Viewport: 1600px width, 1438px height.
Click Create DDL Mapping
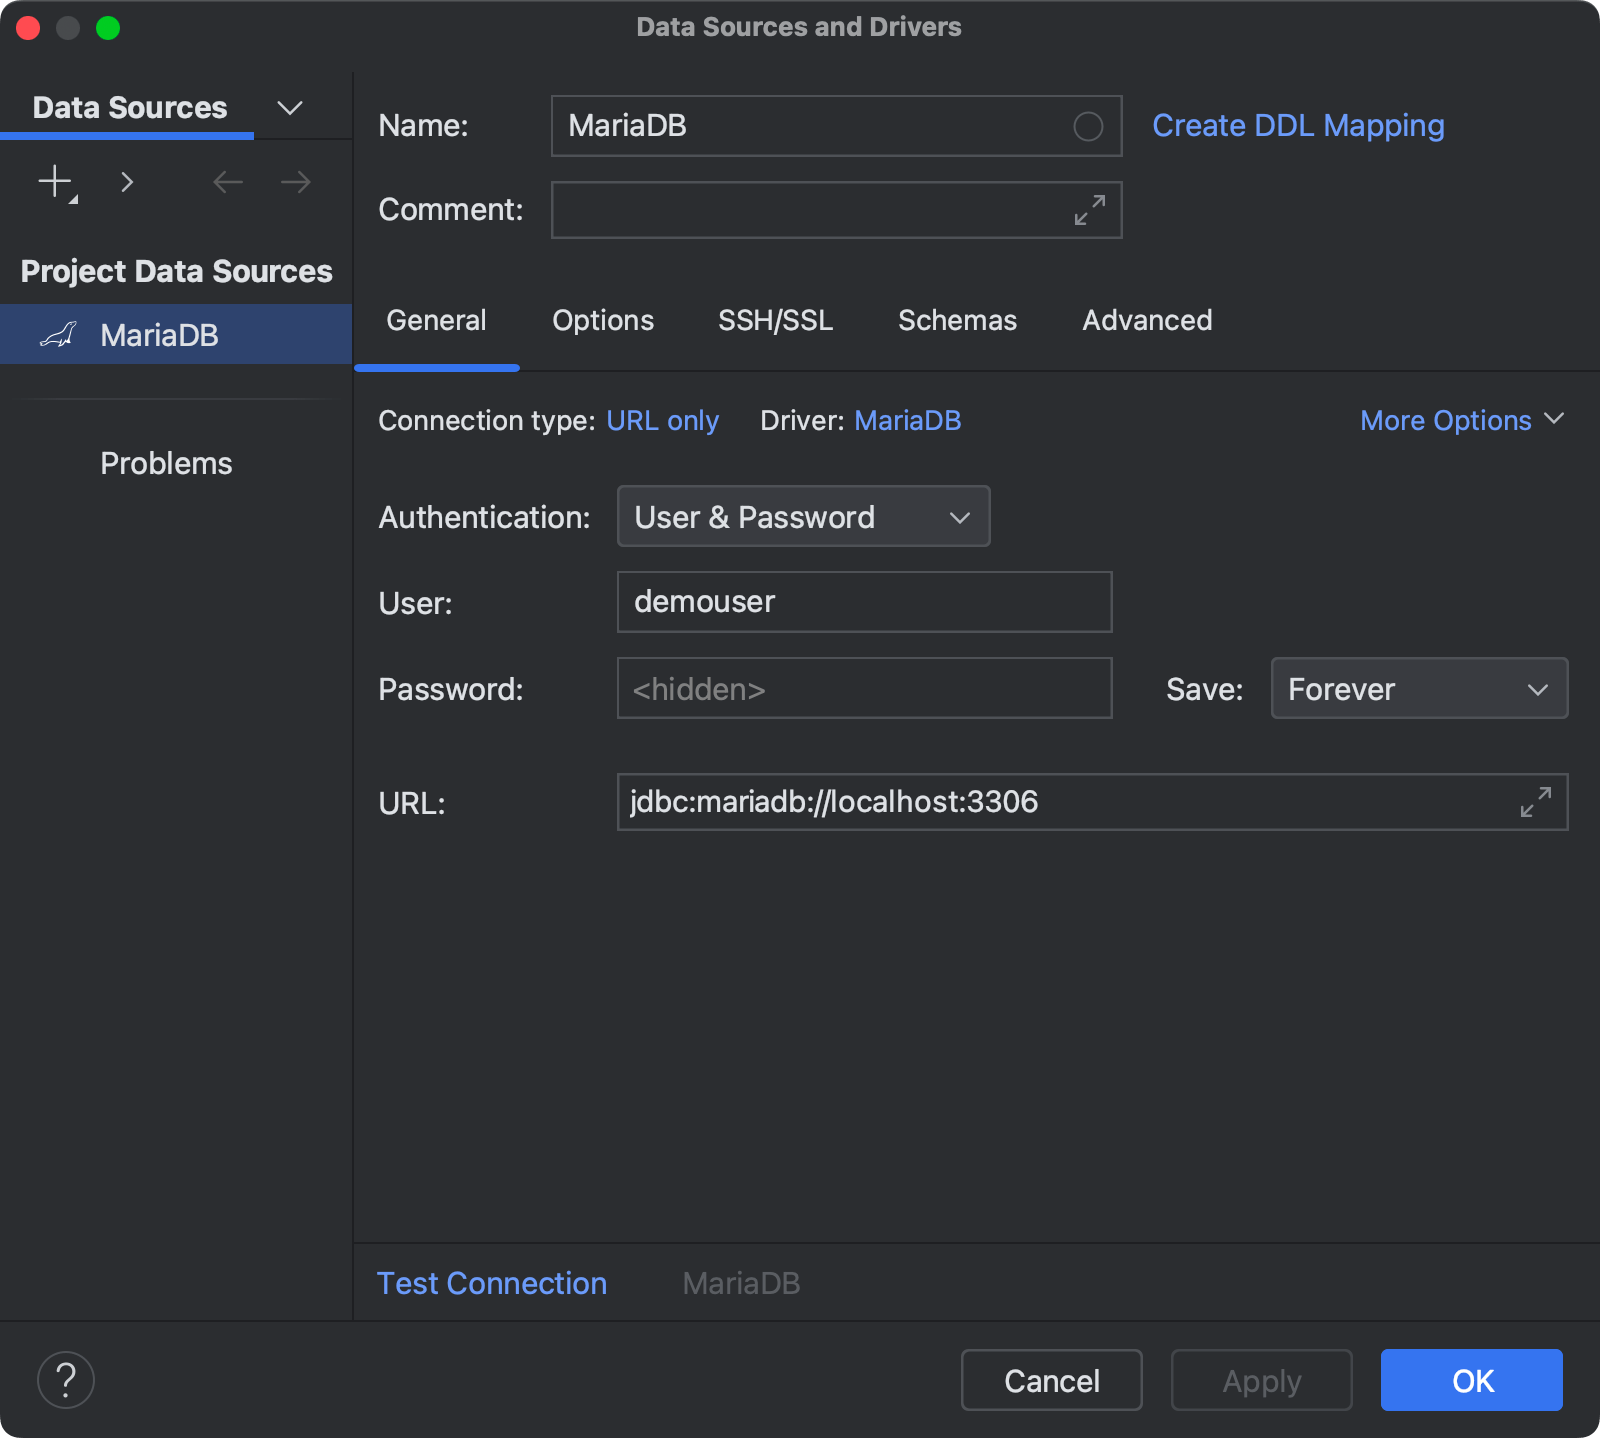point(1297,125)
